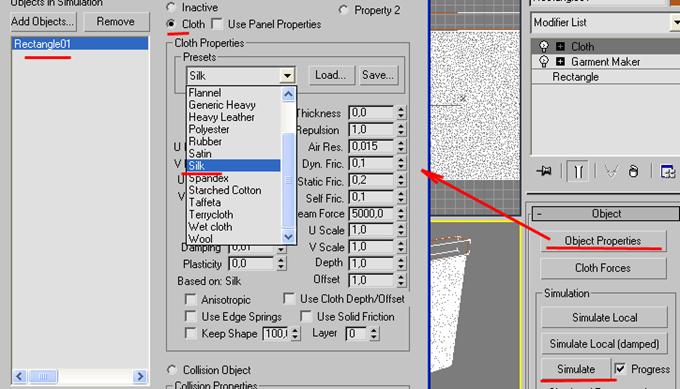Enable the Keep Shape checkbox
Viewport: 680px width, 389px height.
click(x=190, y=333)
